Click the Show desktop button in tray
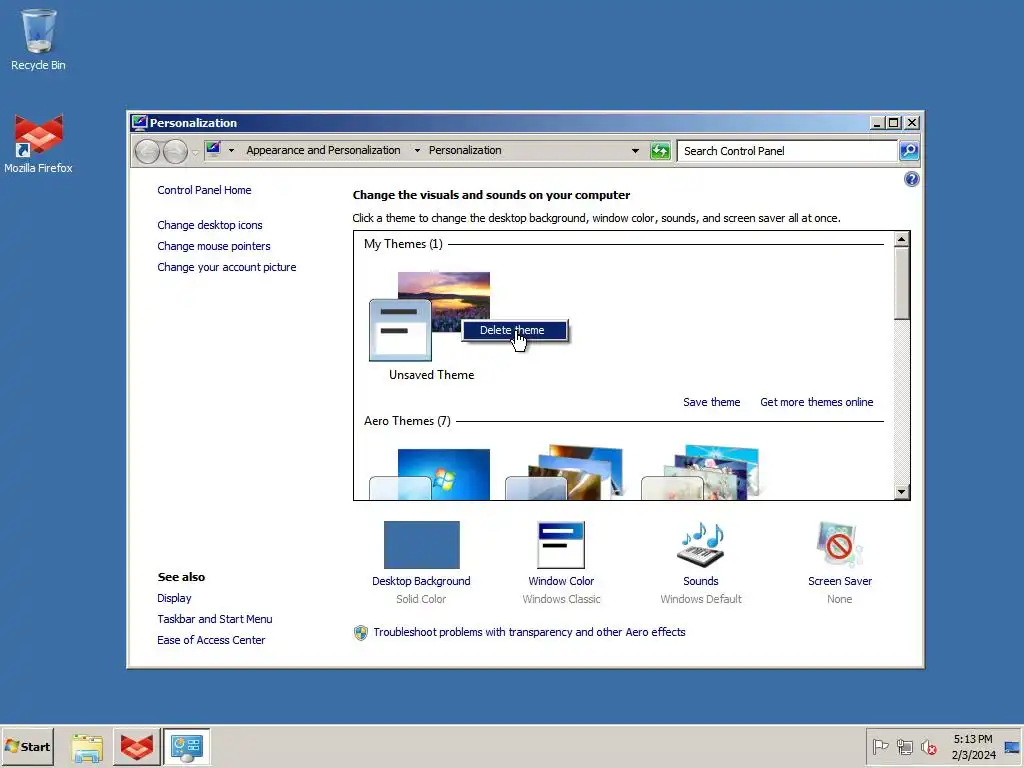The image size is (1024, 768). [1012, 747]
